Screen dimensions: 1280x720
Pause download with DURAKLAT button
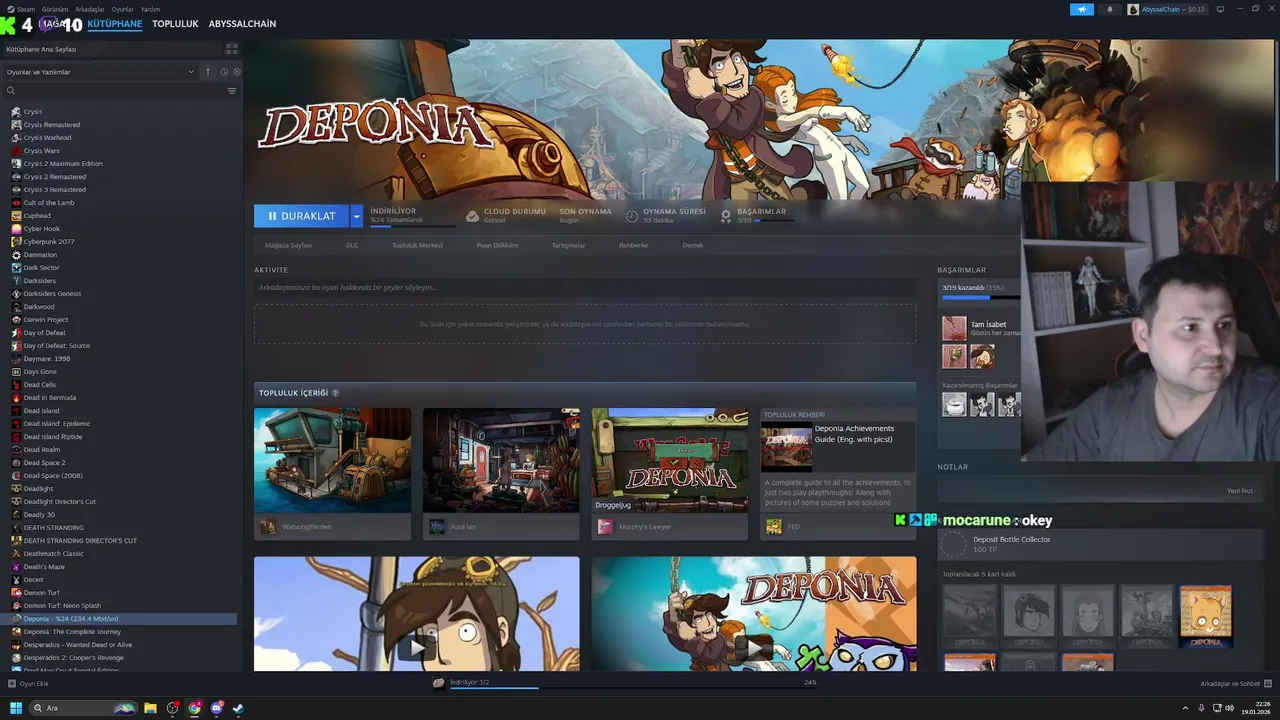pos(301,216)
